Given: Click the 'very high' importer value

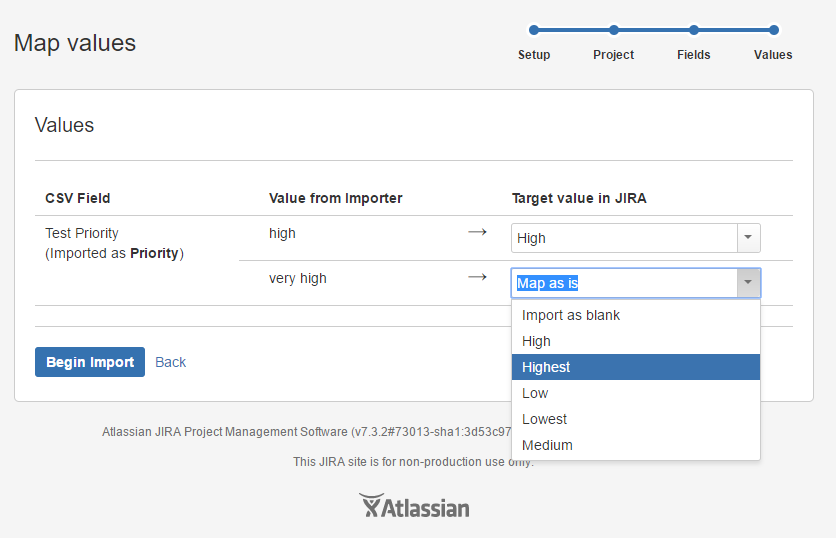Looking at the screenshot, I should pos(298,278).
